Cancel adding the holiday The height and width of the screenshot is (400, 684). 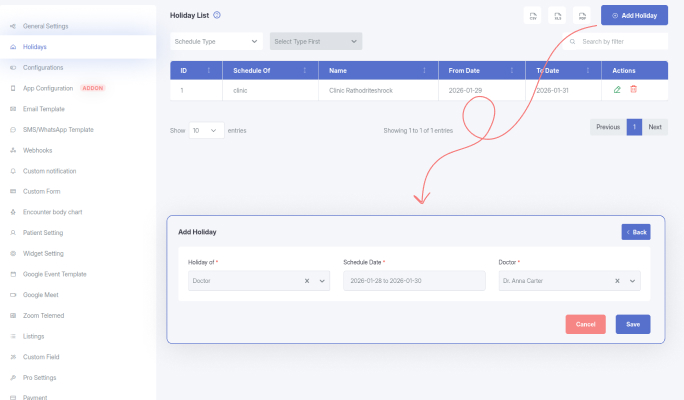tap(585, 324)
